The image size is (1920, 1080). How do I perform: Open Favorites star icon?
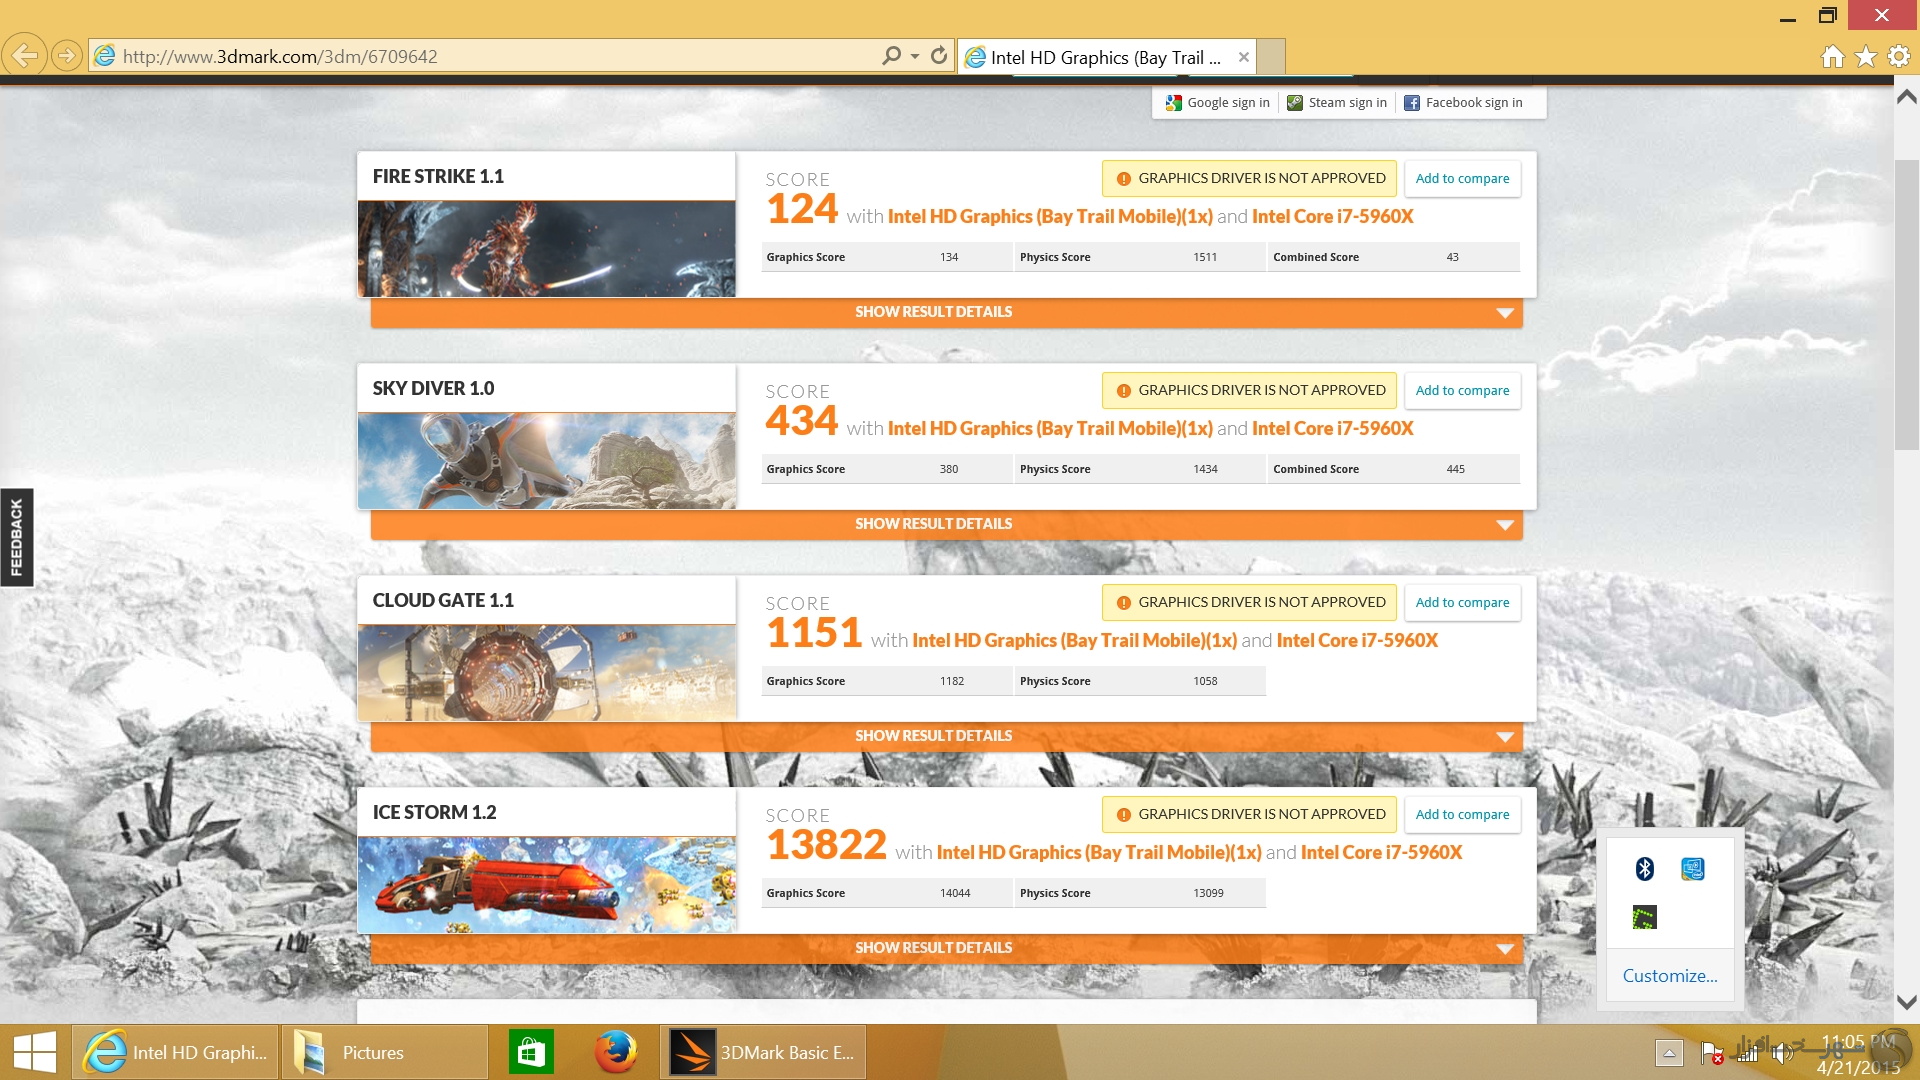(1865, 57)
